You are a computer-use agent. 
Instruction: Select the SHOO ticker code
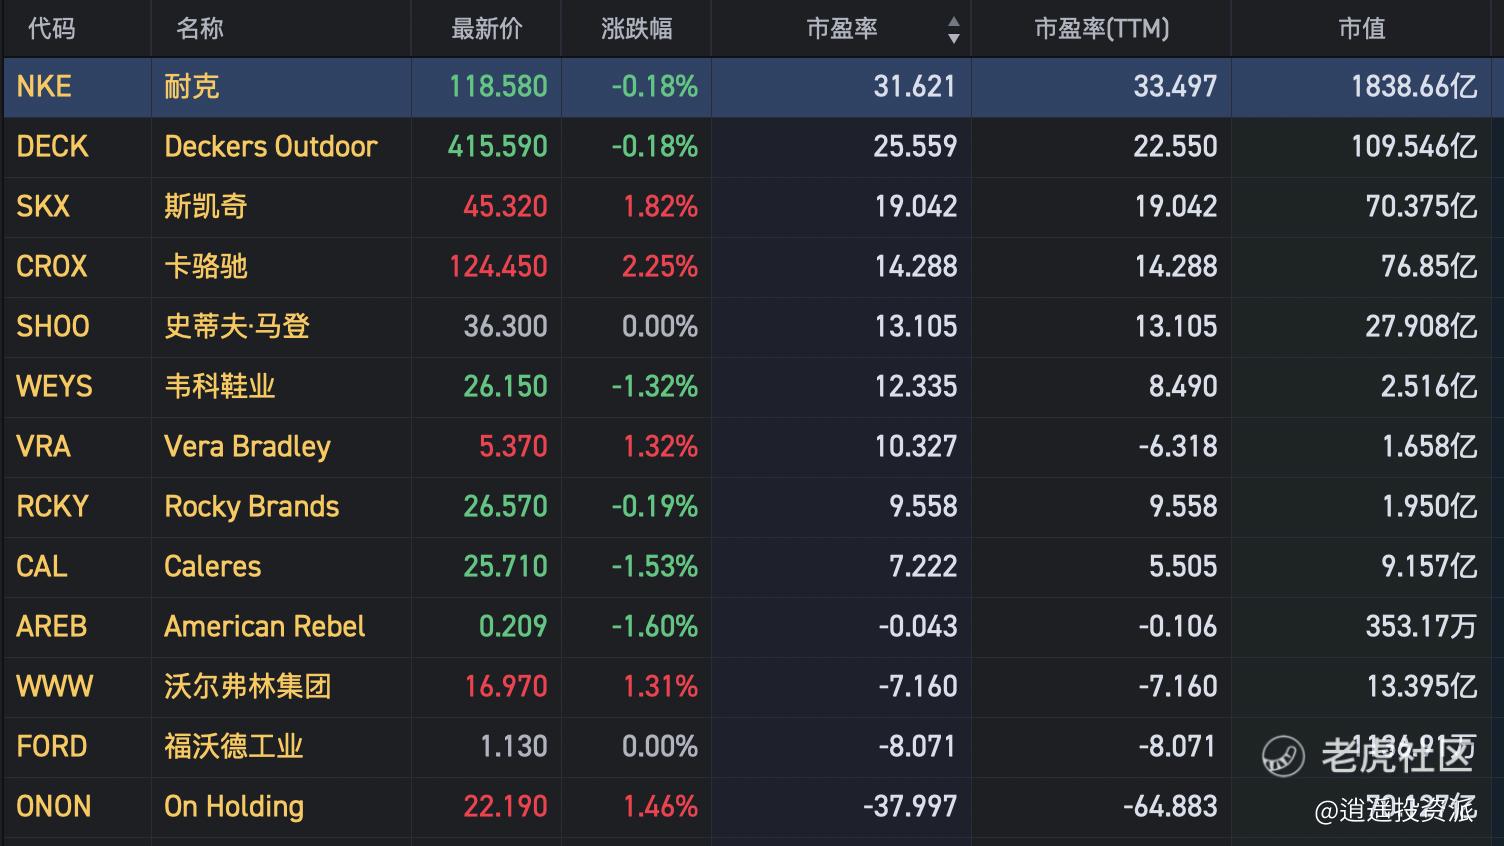[53, 327]
